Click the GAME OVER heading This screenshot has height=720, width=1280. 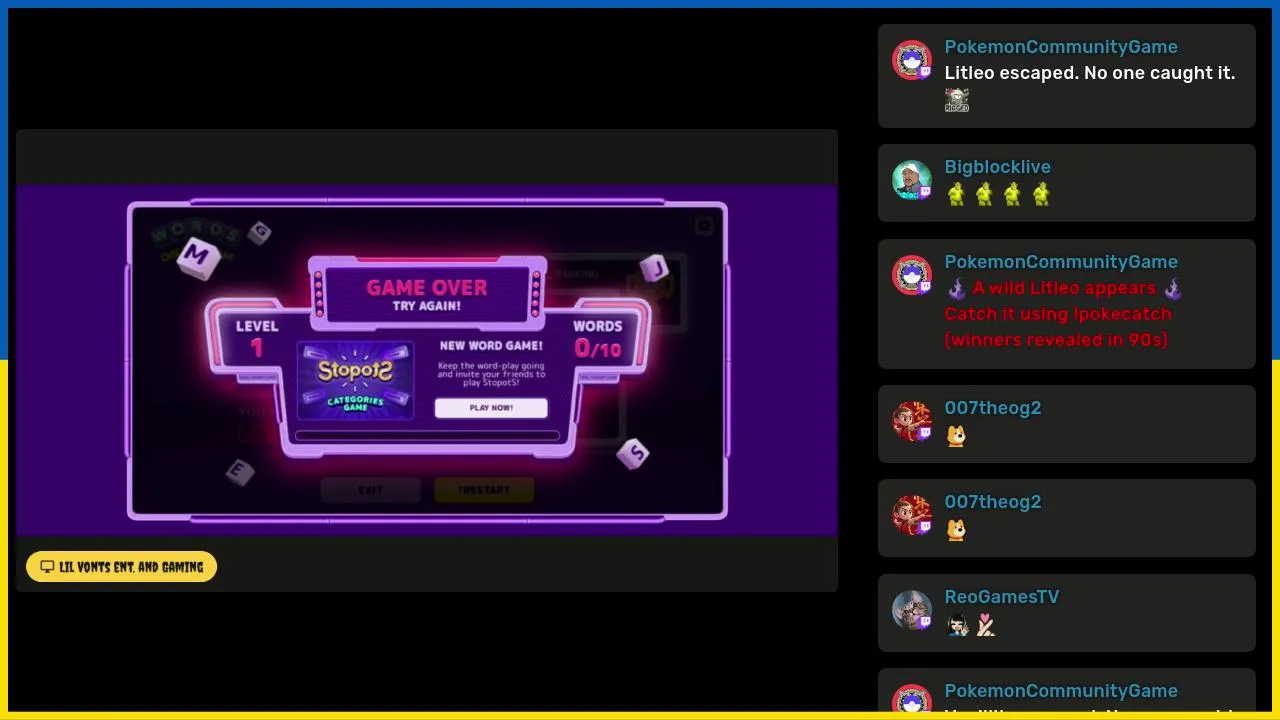(x=427, y=287)
